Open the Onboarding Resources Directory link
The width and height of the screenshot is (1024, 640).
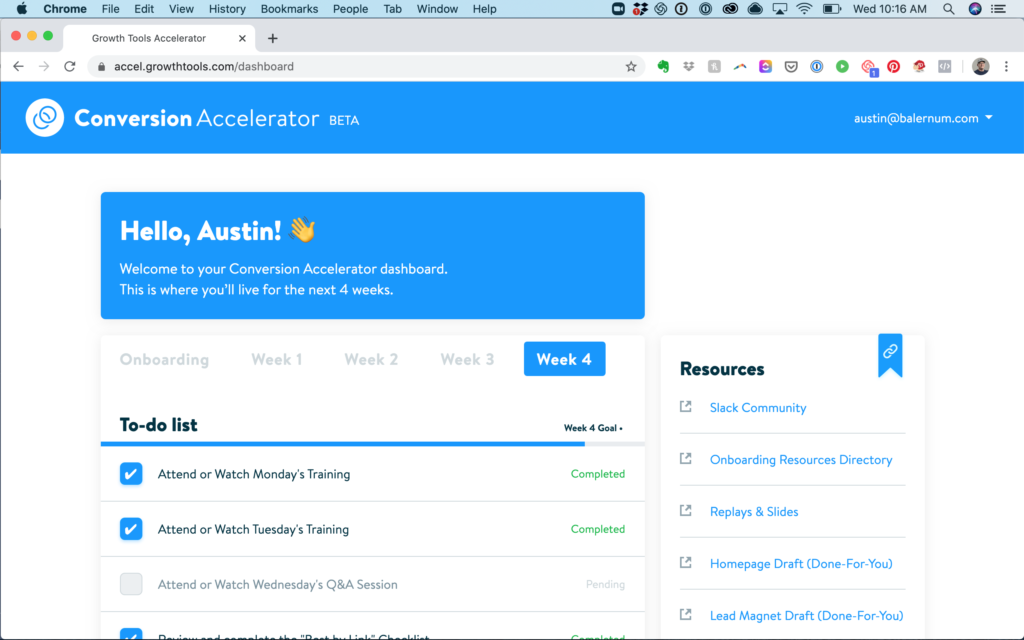tap(801, 459)
